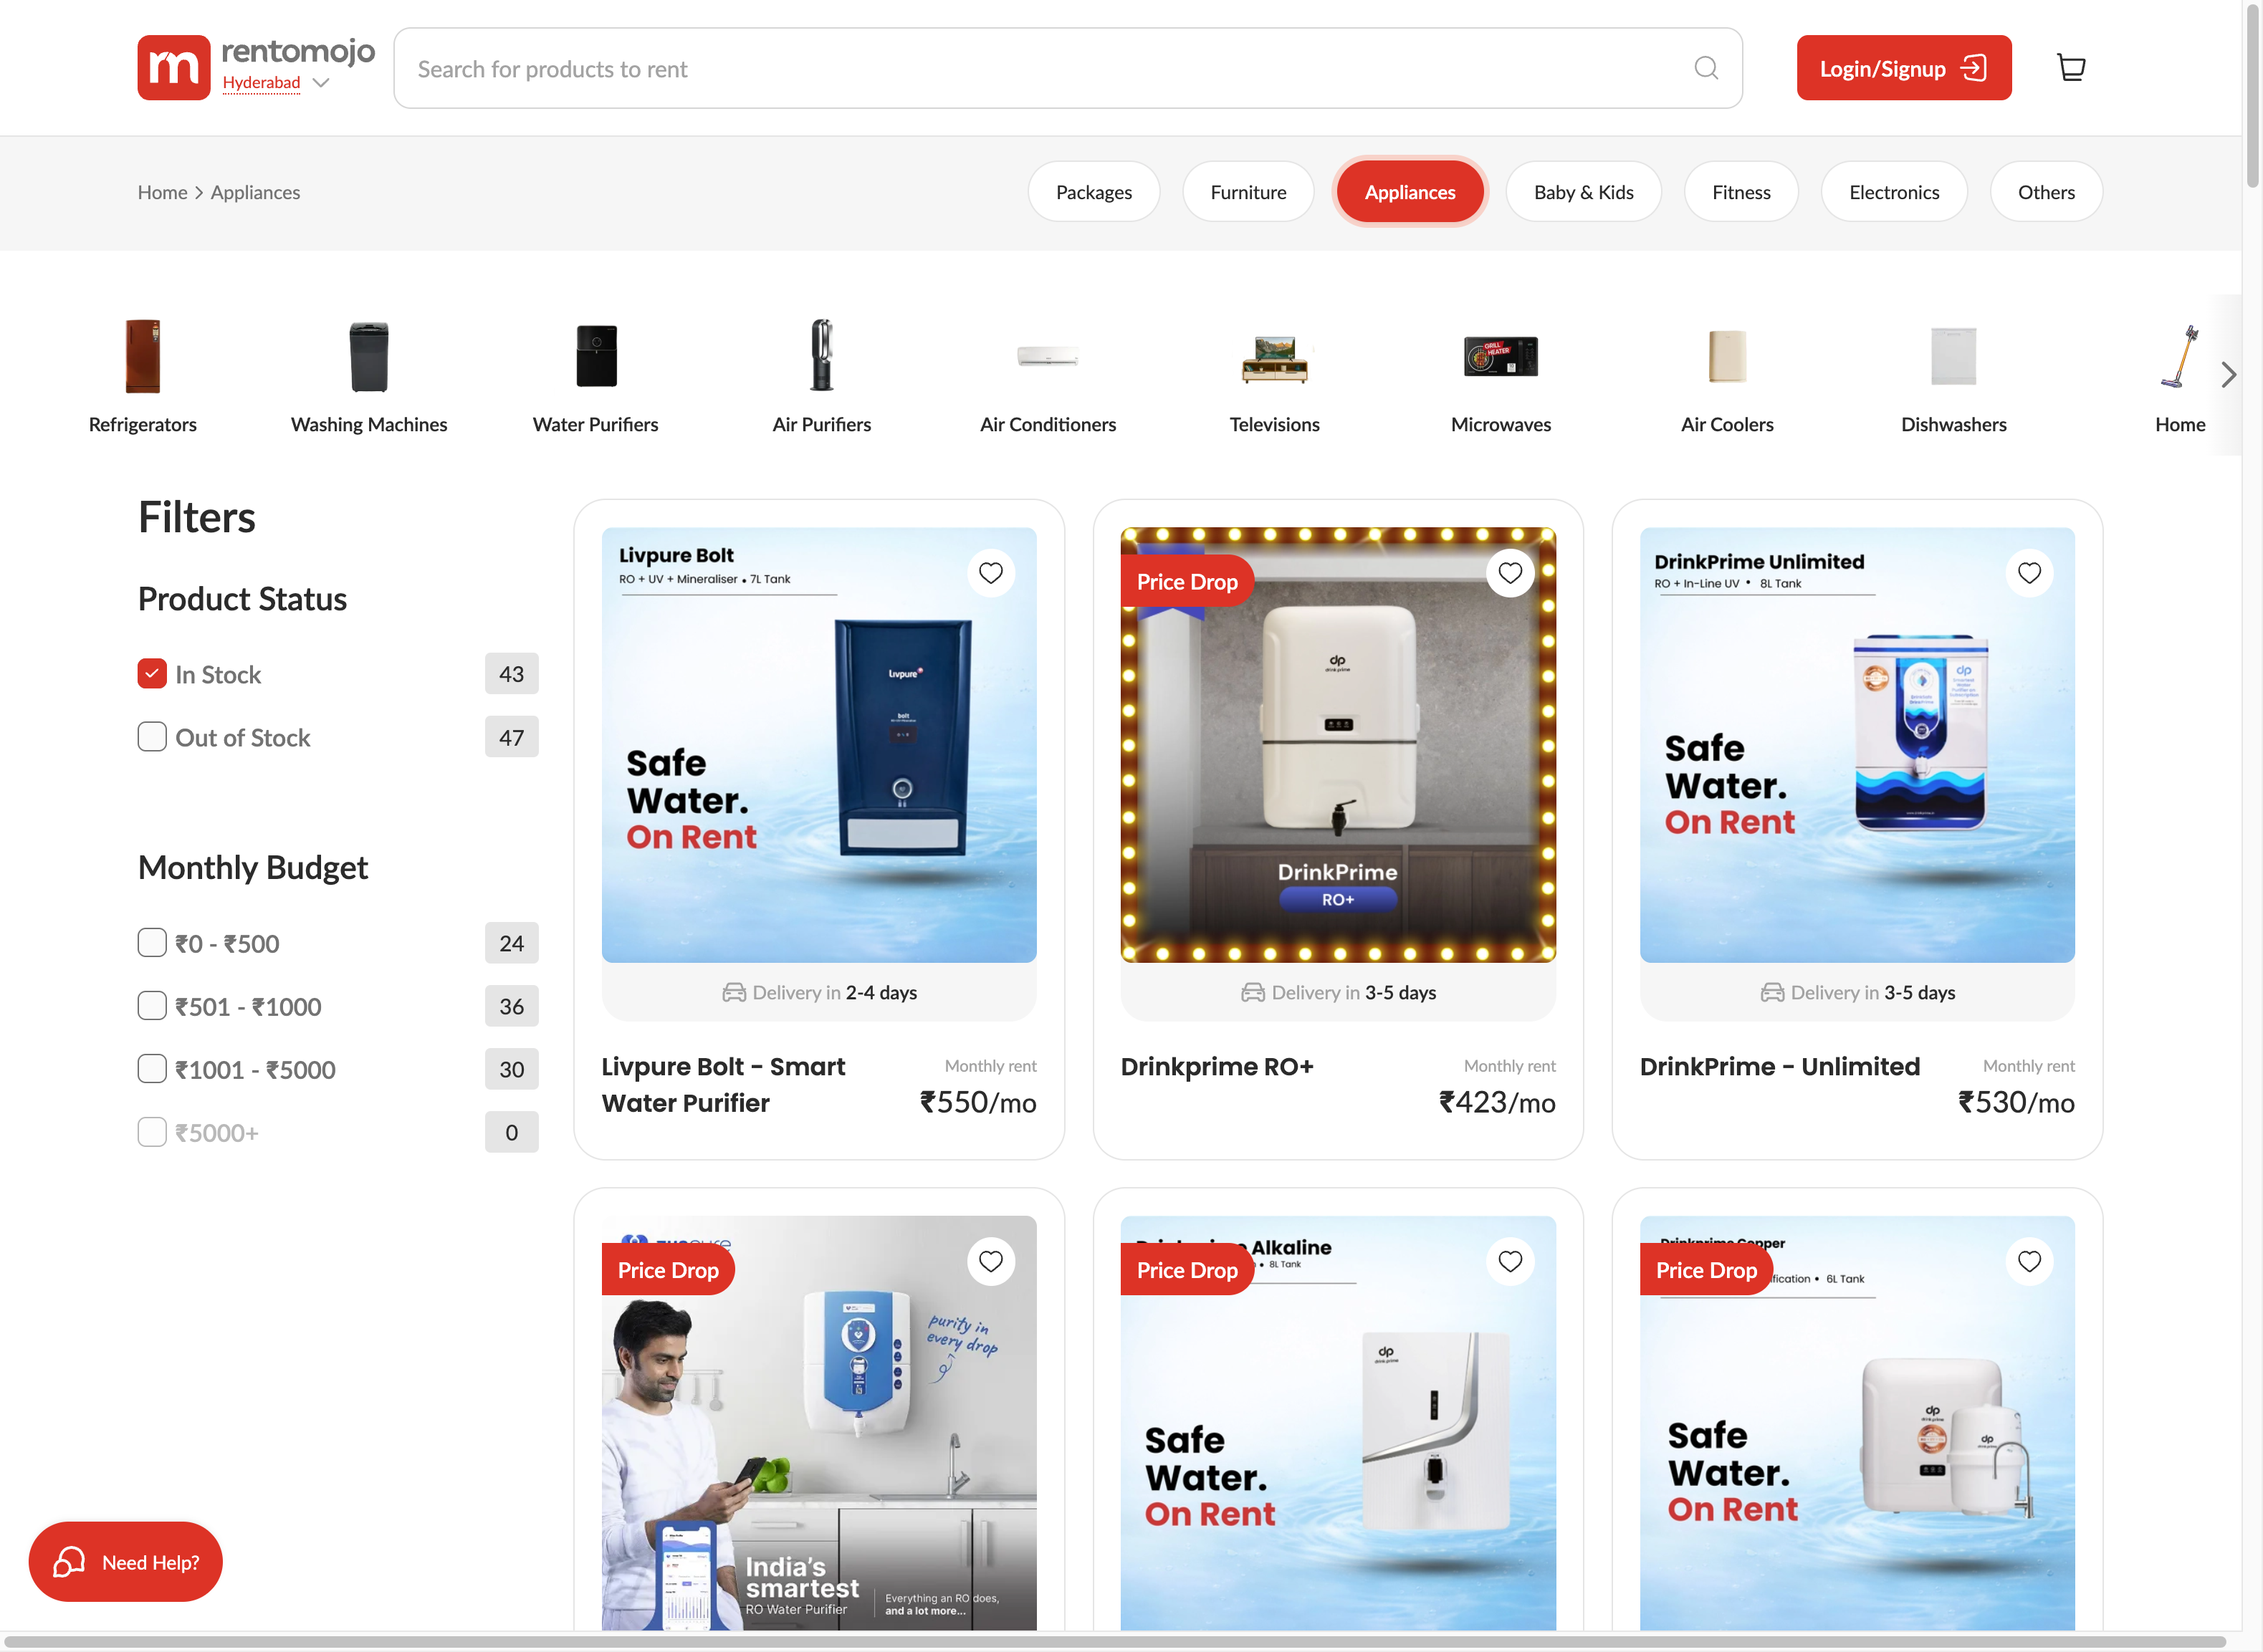Wishlist the Drinkprime Copper heart icon
The height and width of the screenshot is (1652, 2263).
pyautogui.click(x=2029, y=1261)
